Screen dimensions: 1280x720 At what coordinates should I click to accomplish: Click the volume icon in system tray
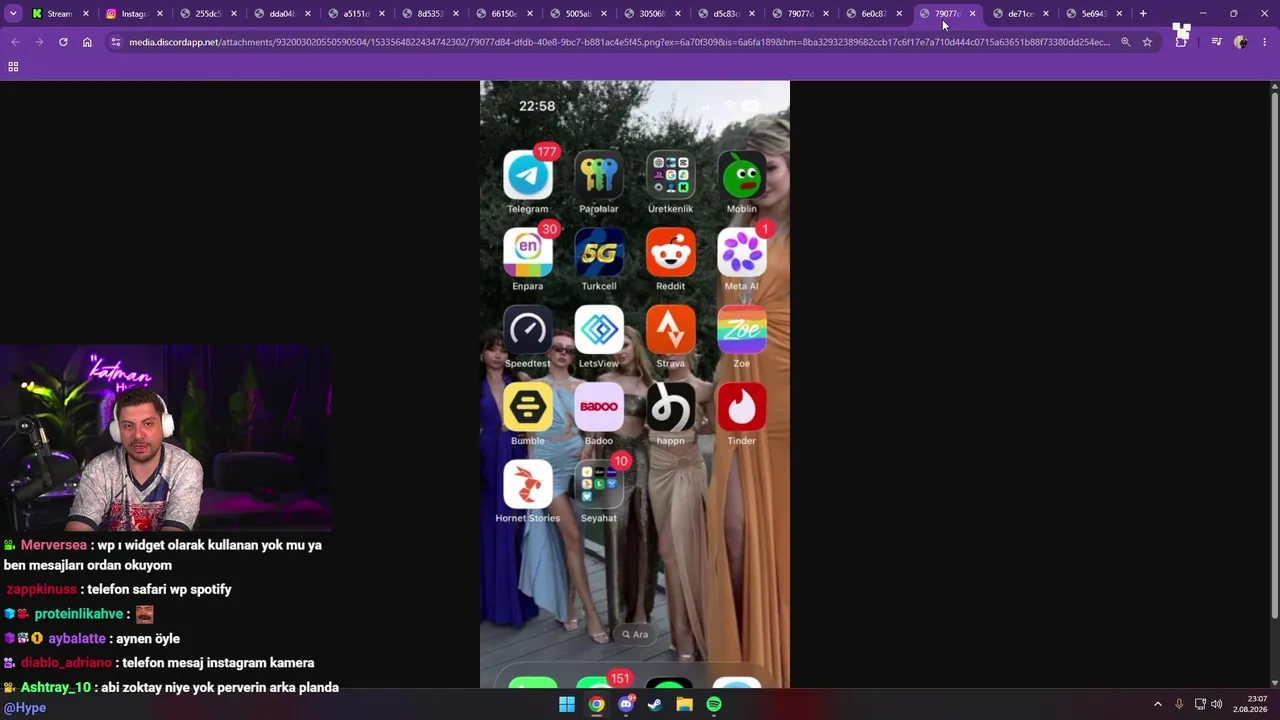click(x=1217, y=704)
